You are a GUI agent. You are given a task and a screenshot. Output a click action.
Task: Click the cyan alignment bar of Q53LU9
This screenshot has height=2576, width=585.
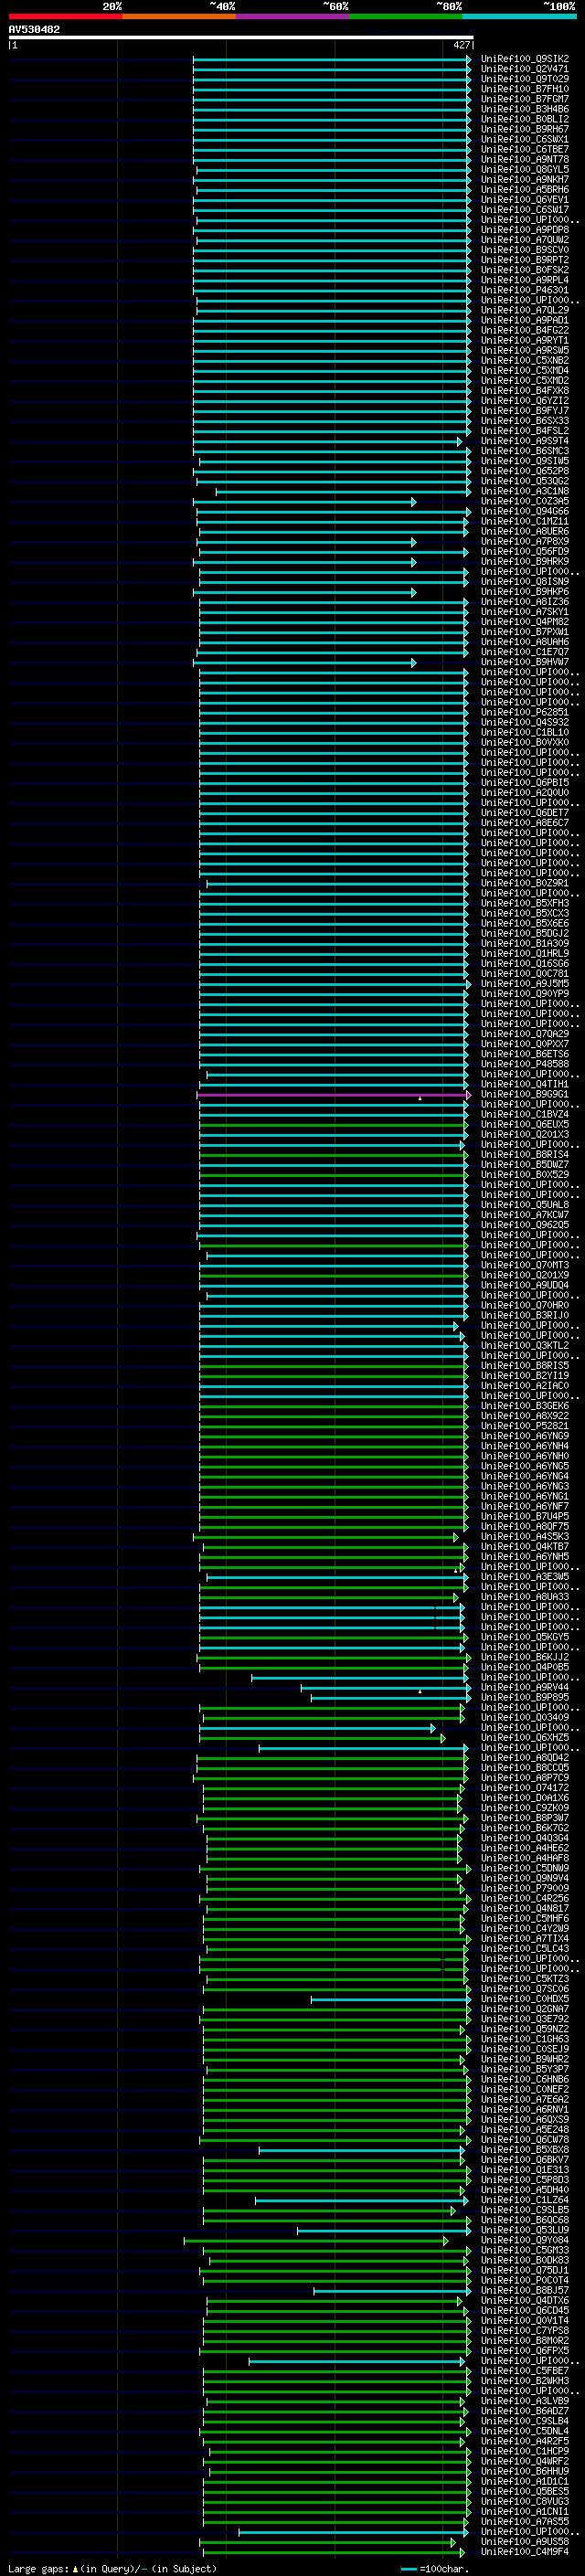(x=383, y=2231)
